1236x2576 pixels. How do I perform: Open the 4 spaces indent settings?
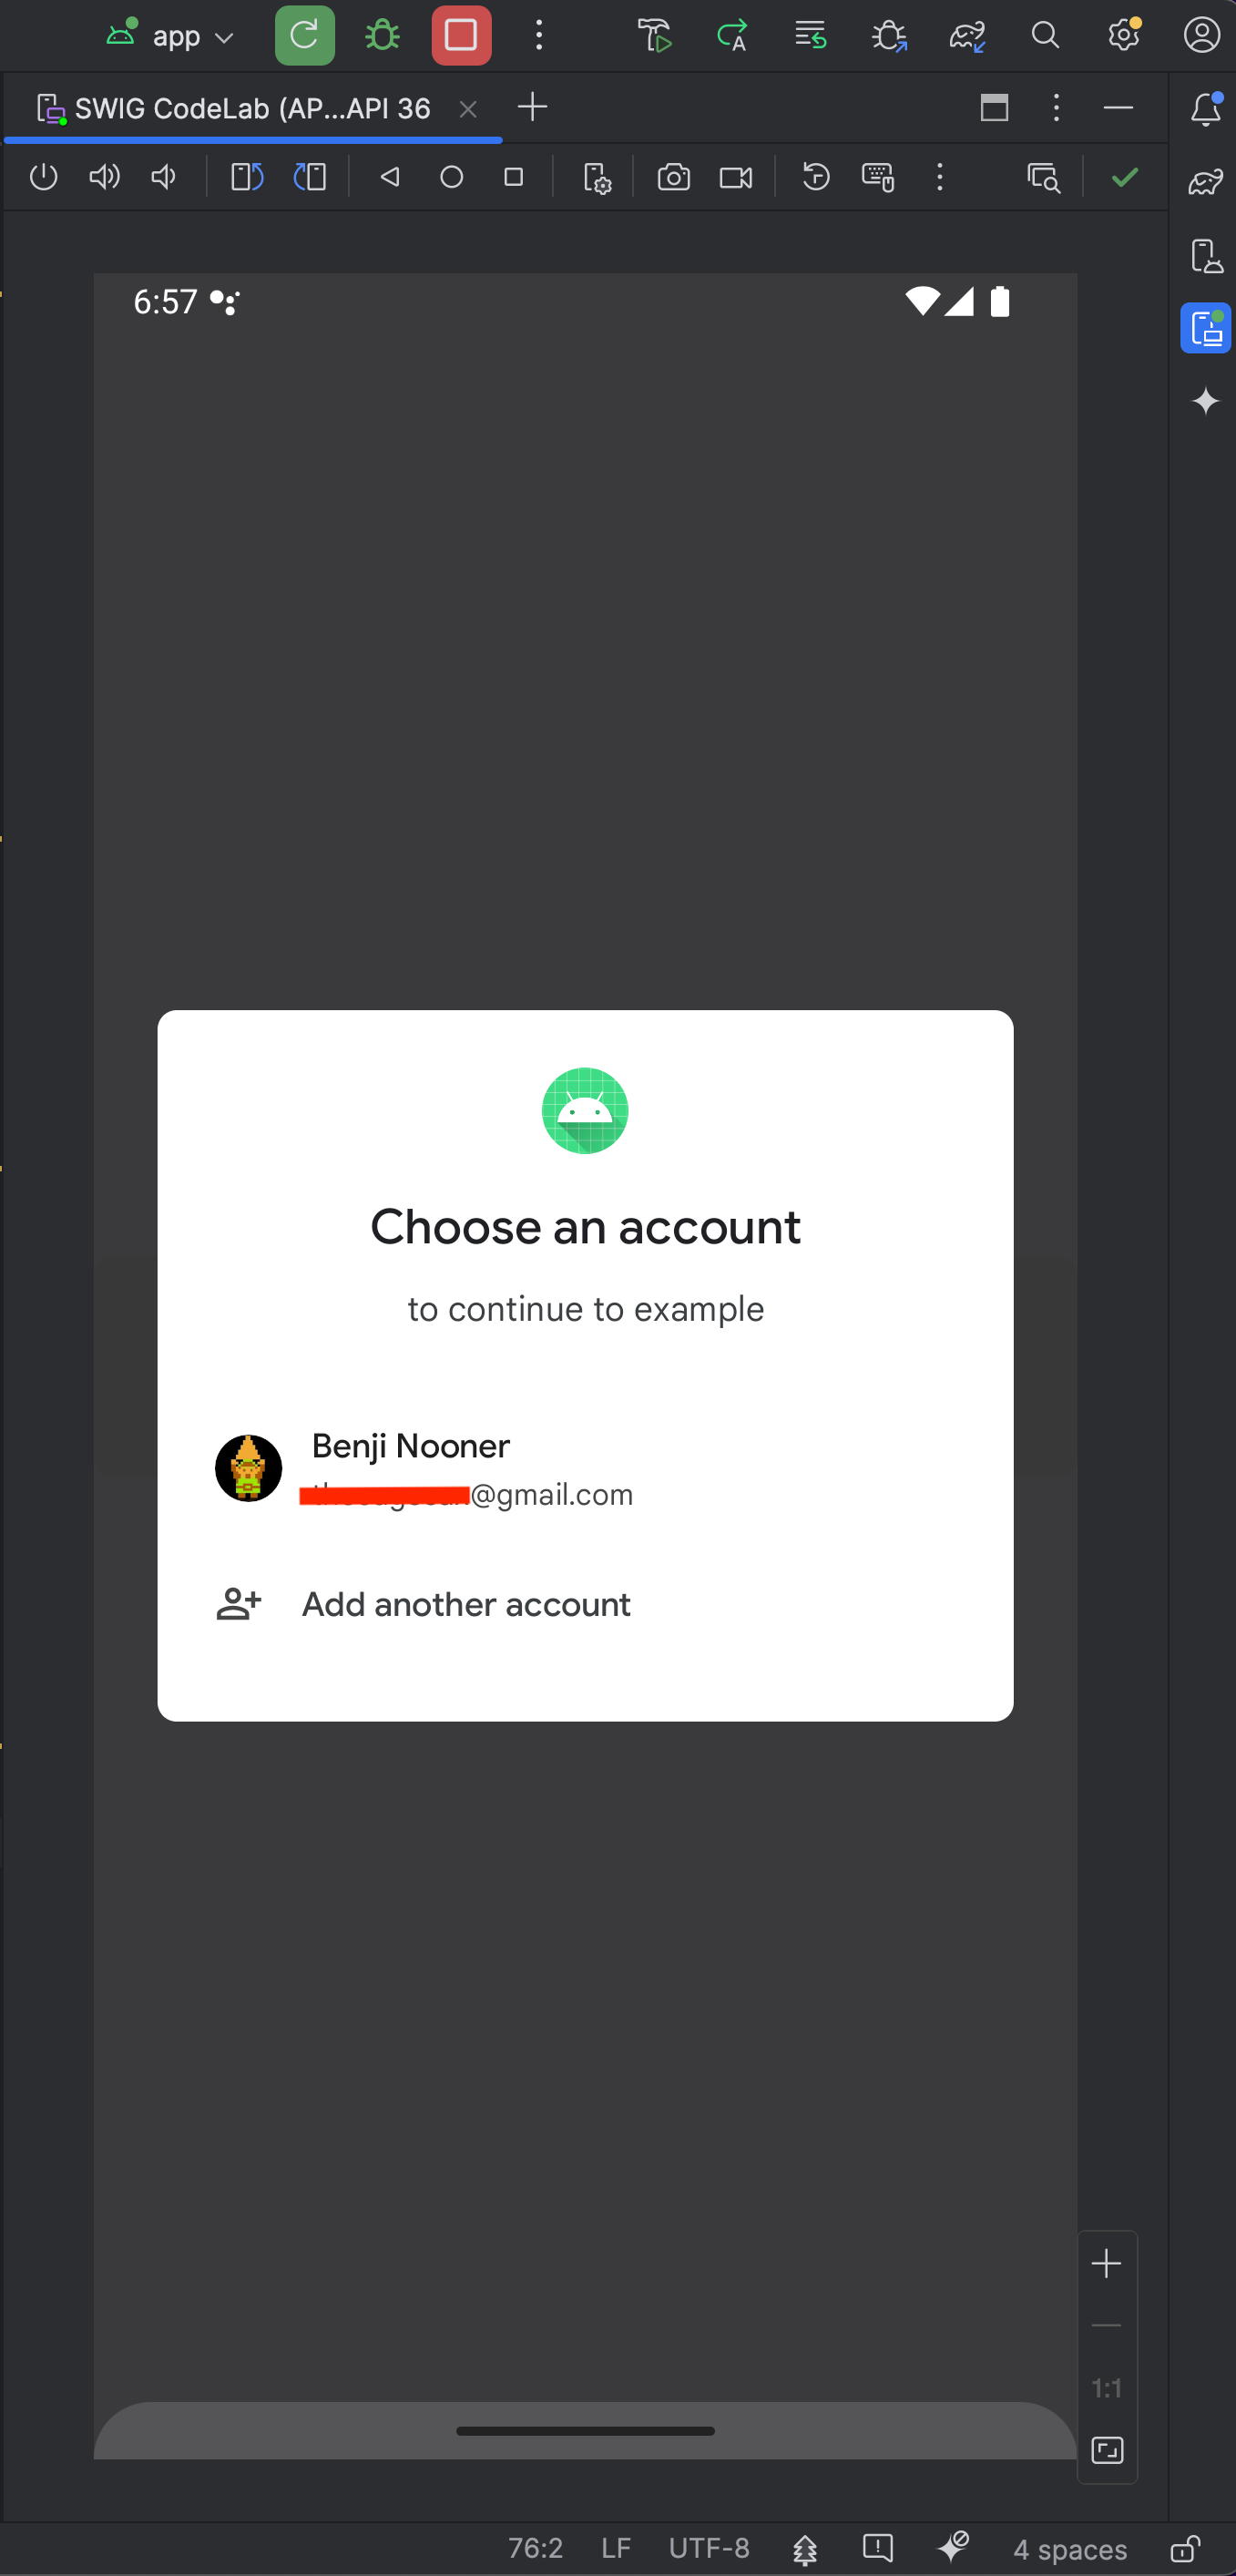click(x=1070, y=2550)
